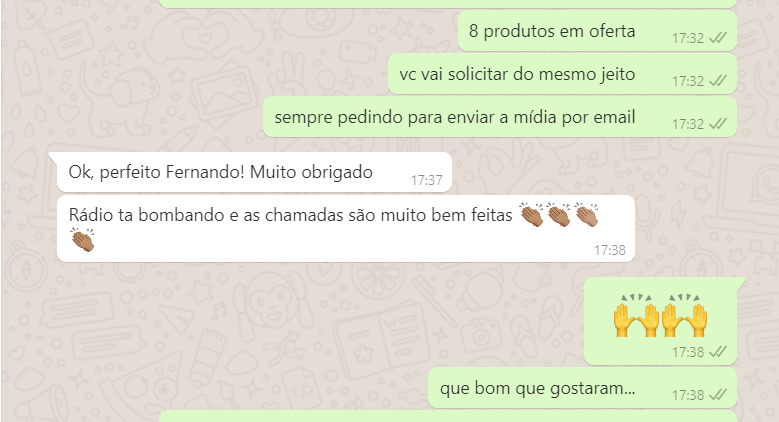
Task: Click the 'que bom que gostaram...' message
Action: pos(582,388)
